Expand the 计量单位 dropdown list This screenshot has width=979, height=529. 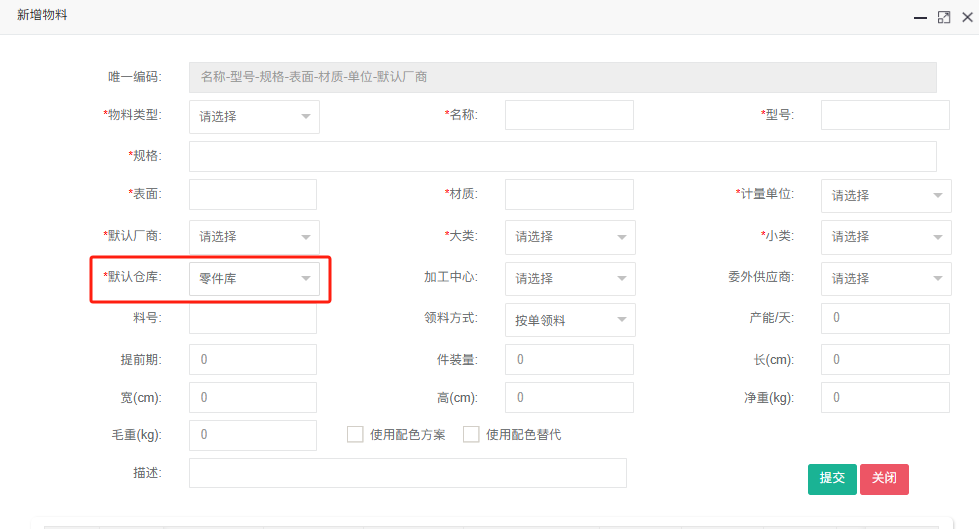pos(885,196)
